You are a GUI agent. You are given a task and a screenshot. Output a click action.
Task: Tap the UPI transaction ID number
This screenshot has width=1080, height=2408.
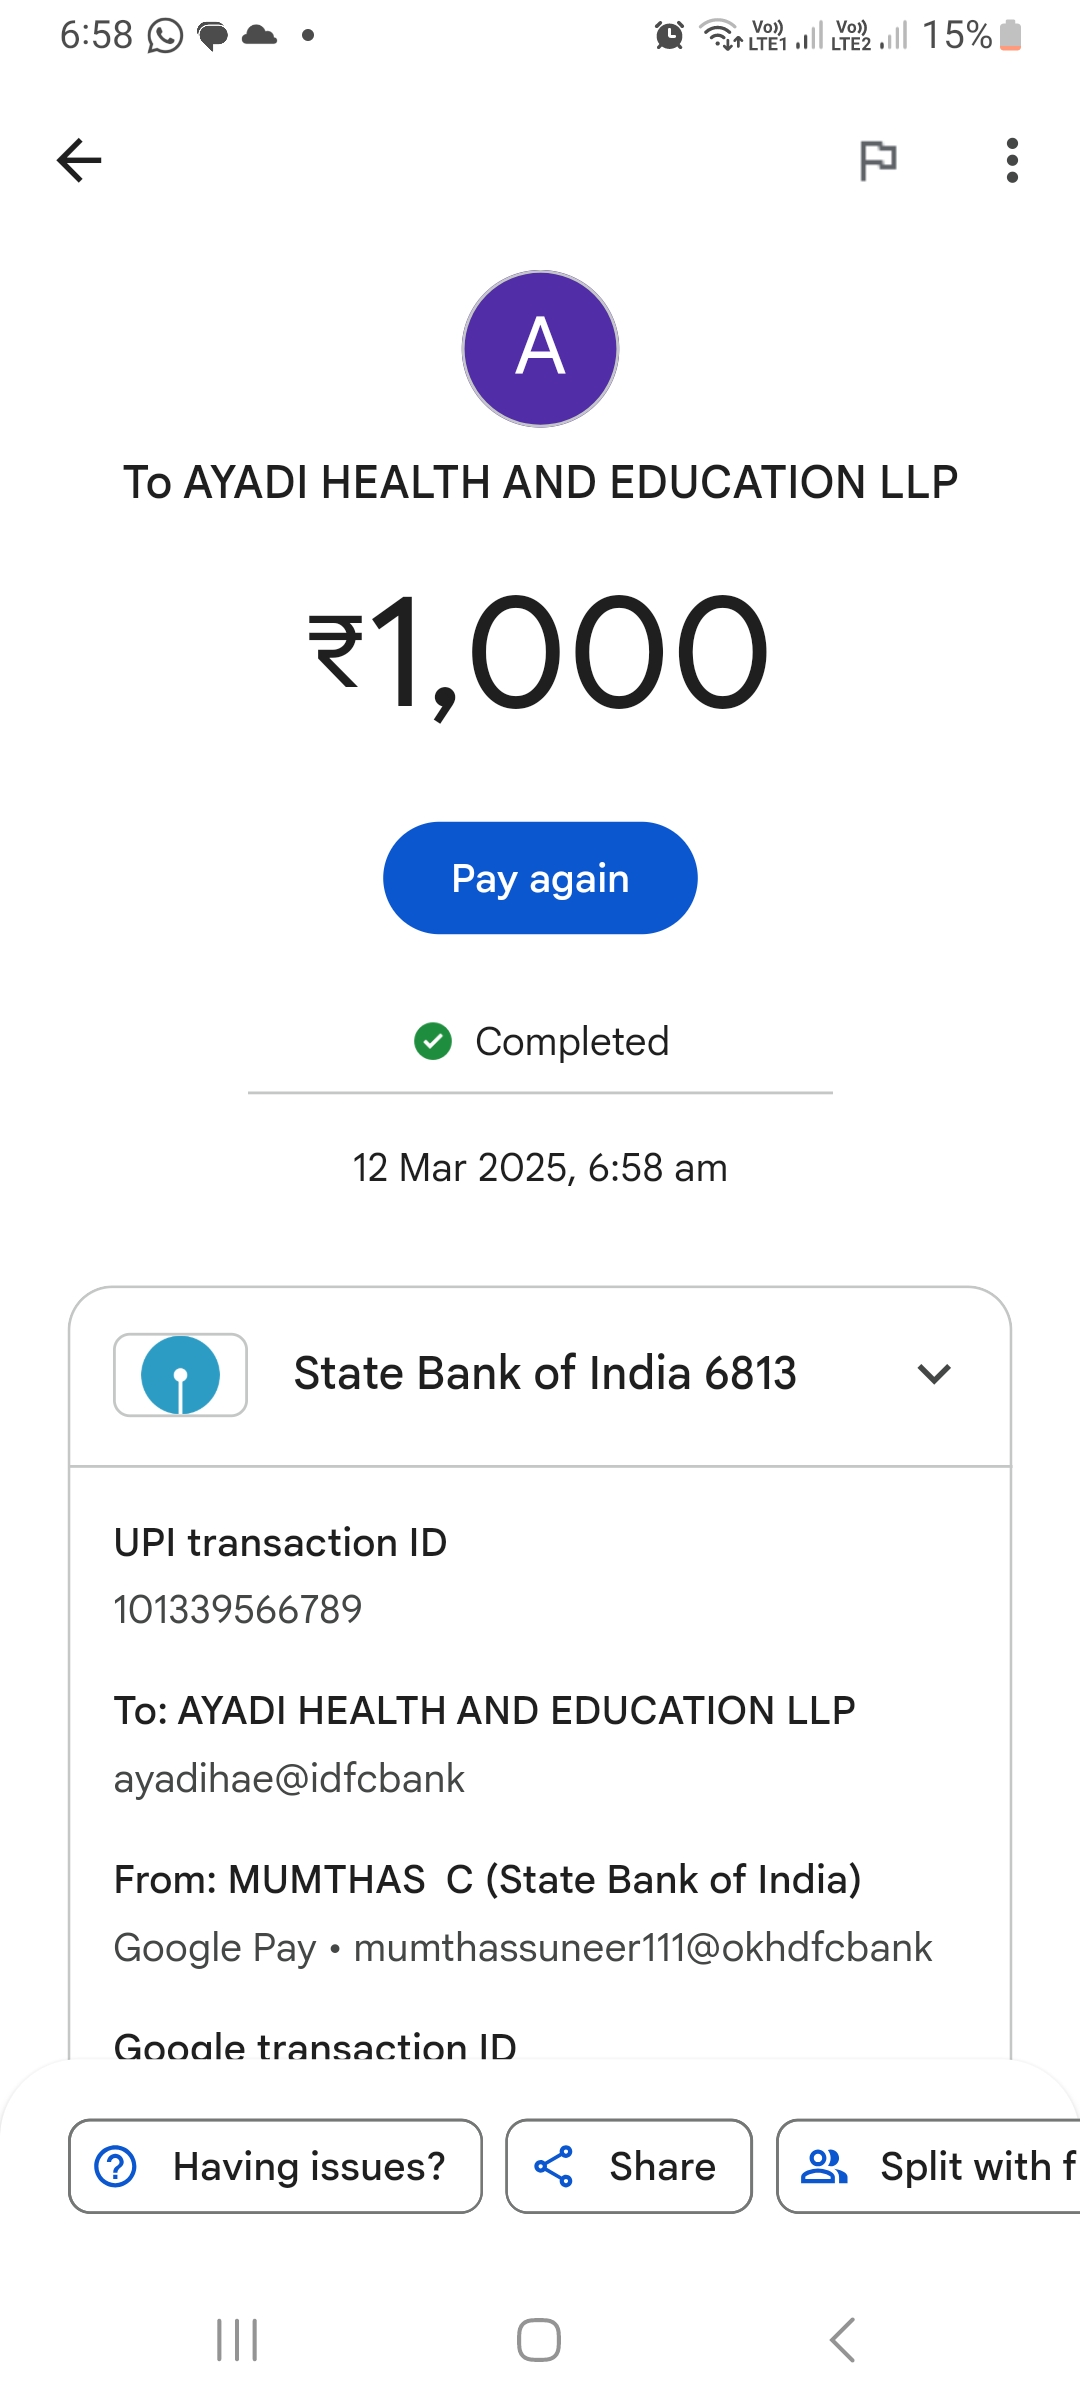(238, 1609)
